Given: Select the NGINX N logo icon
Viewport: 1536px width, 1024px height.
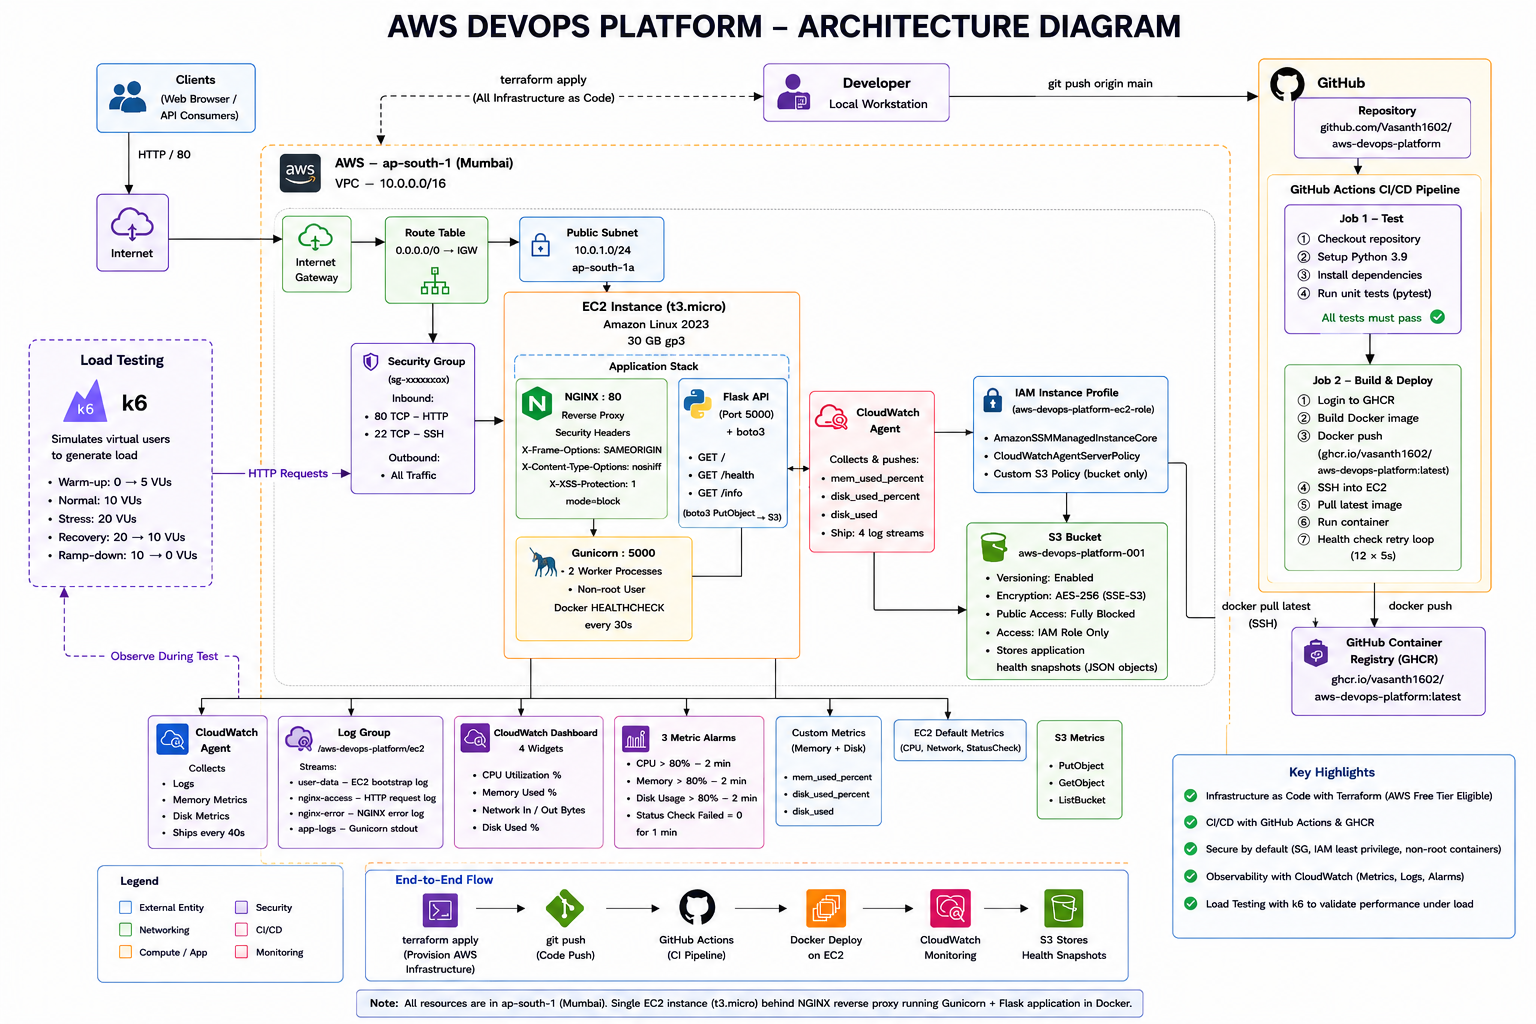Looking at the screenshot, I should 538,403.
